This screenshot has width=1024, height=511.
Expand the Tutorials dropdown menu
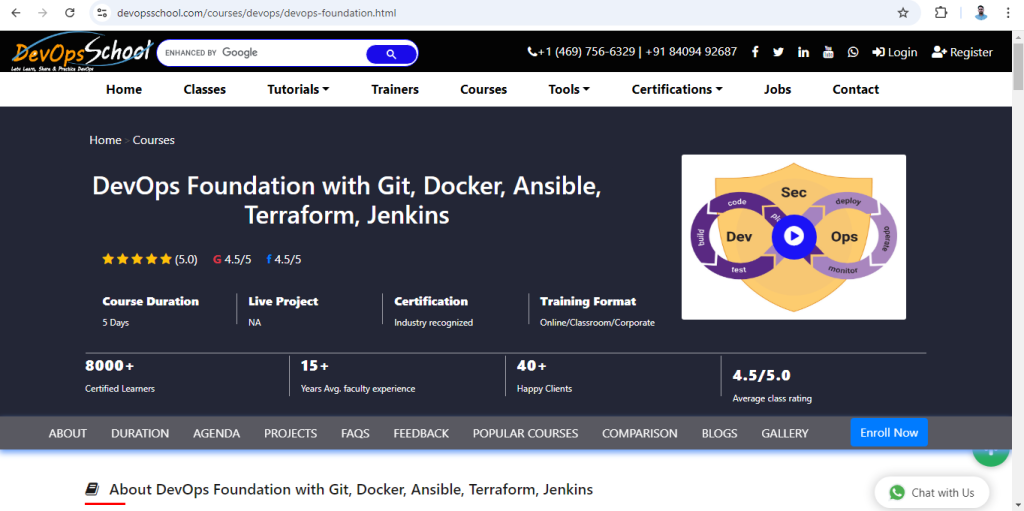tap(298, 90)
